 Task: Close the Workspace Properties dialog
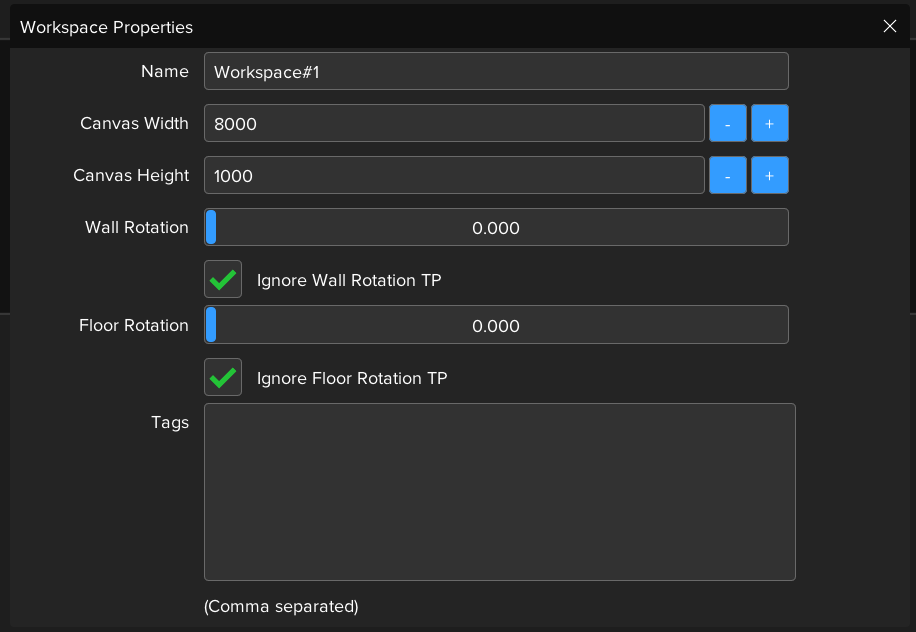pyautogui.click(x=889, y=27)
